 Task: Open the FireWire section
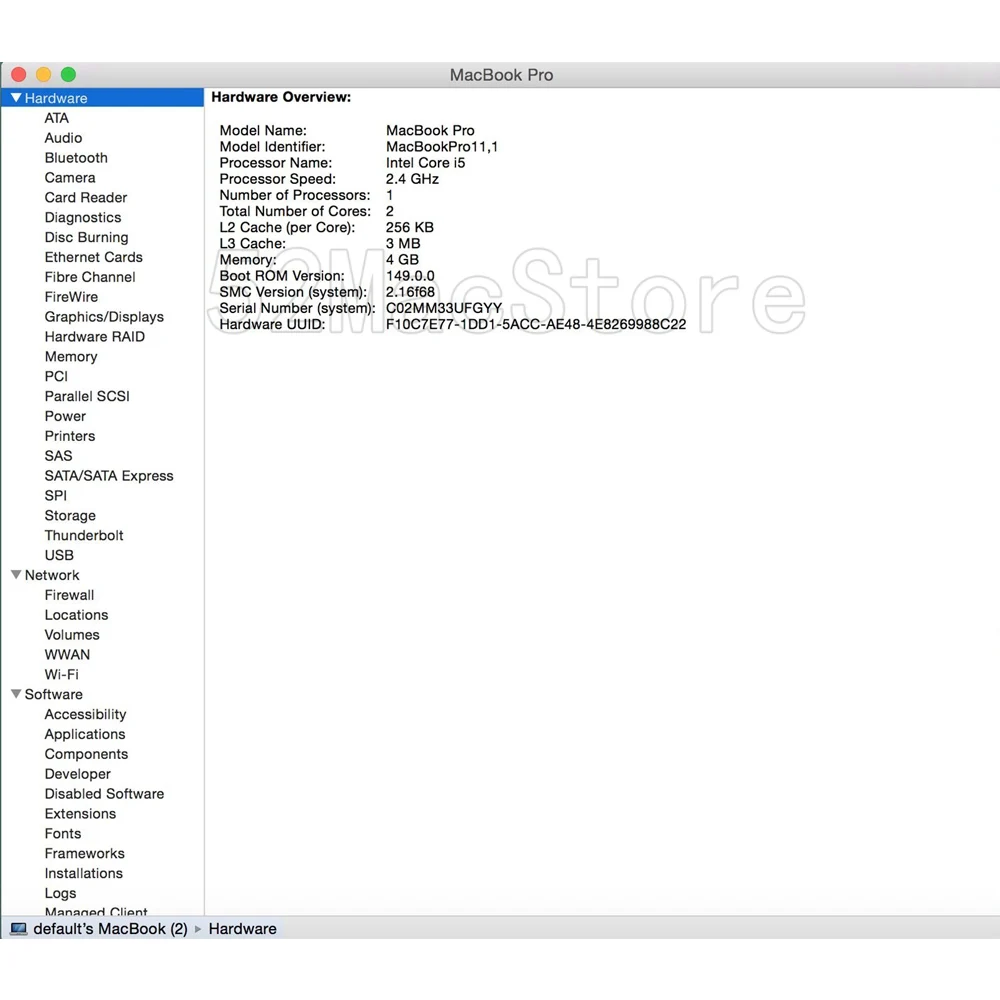point(71,297)
